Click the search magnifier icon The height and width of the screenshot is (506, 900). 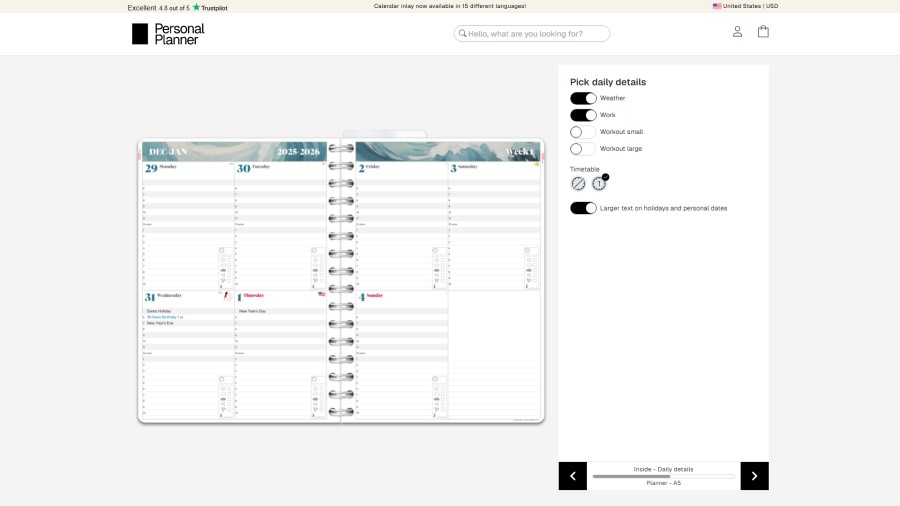(462, 34)
